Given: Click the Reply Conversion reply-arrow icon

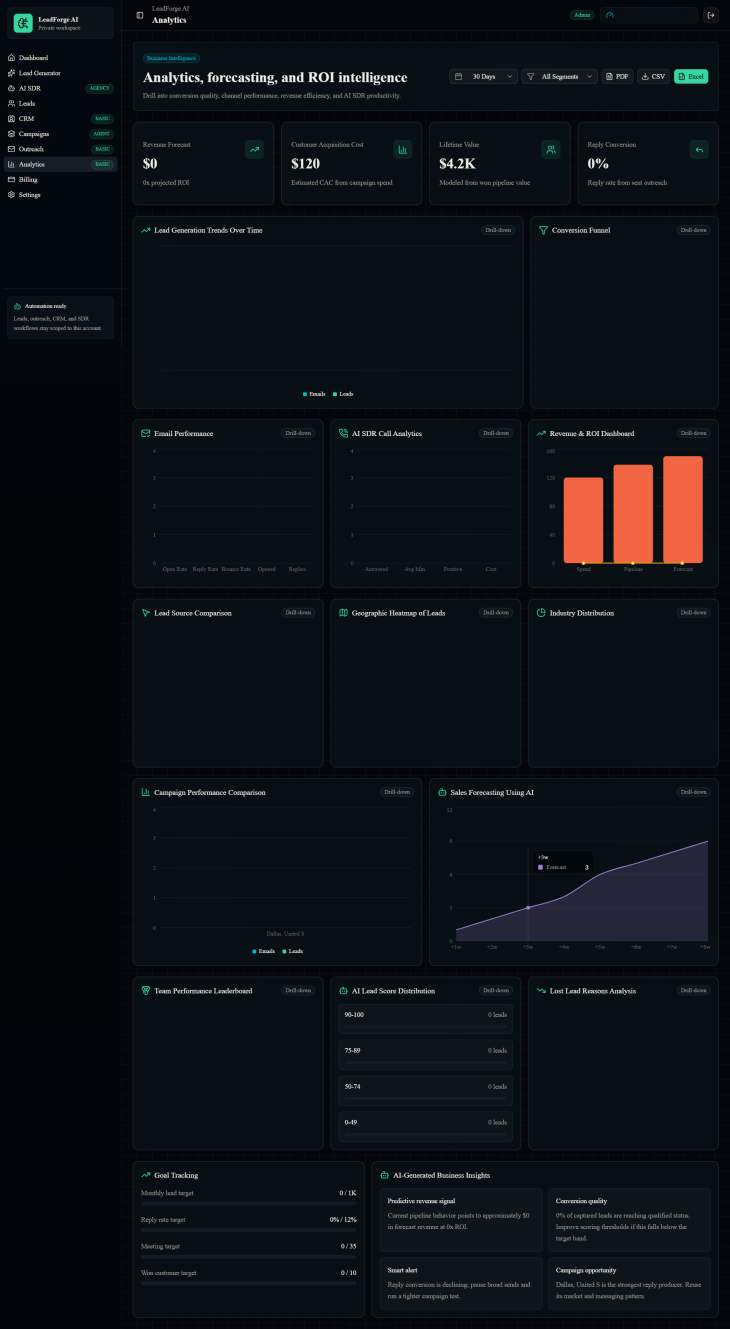Looking at the screenshot, I should coord(699,149).
